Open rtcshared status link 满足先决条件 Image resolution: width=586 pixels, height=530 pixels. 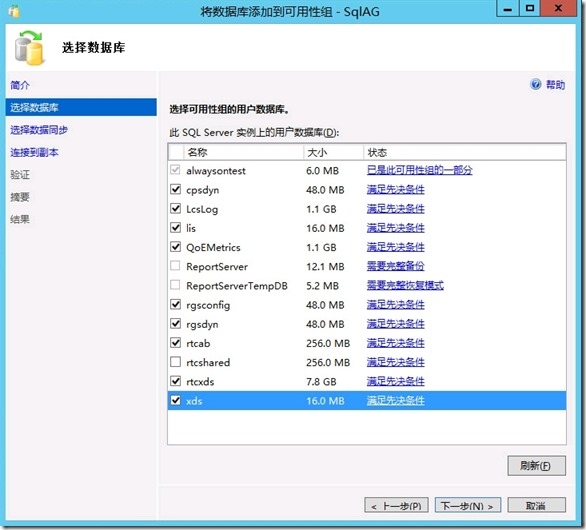tap(395, 362)
